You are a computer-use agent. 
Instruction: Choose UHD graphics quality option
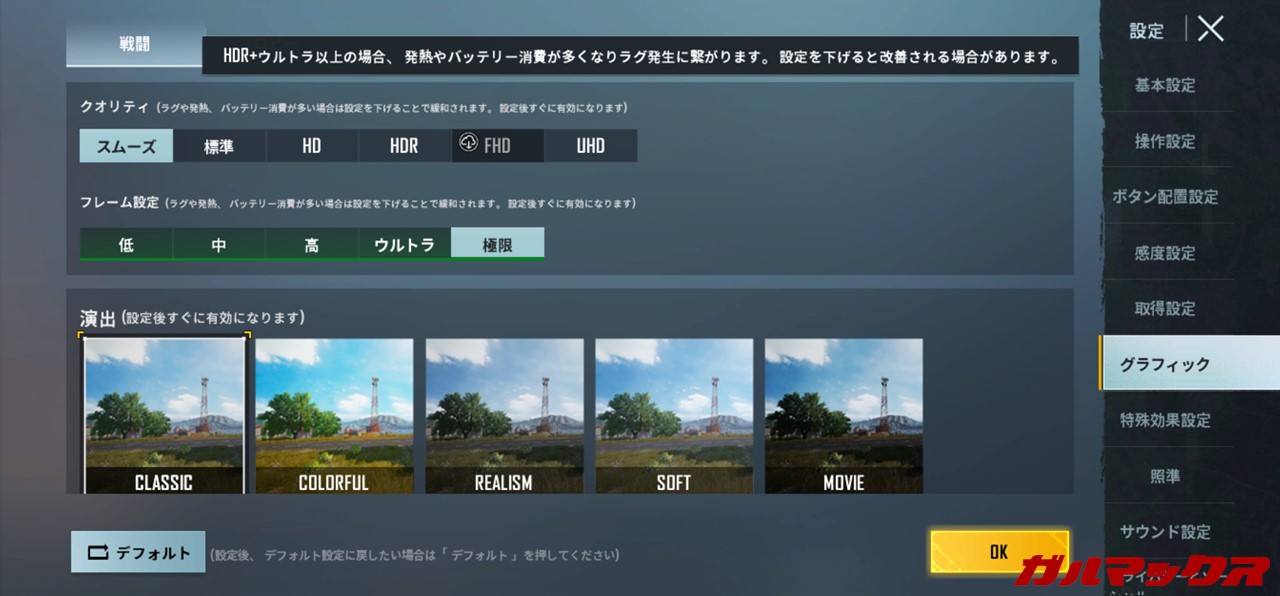590,146
